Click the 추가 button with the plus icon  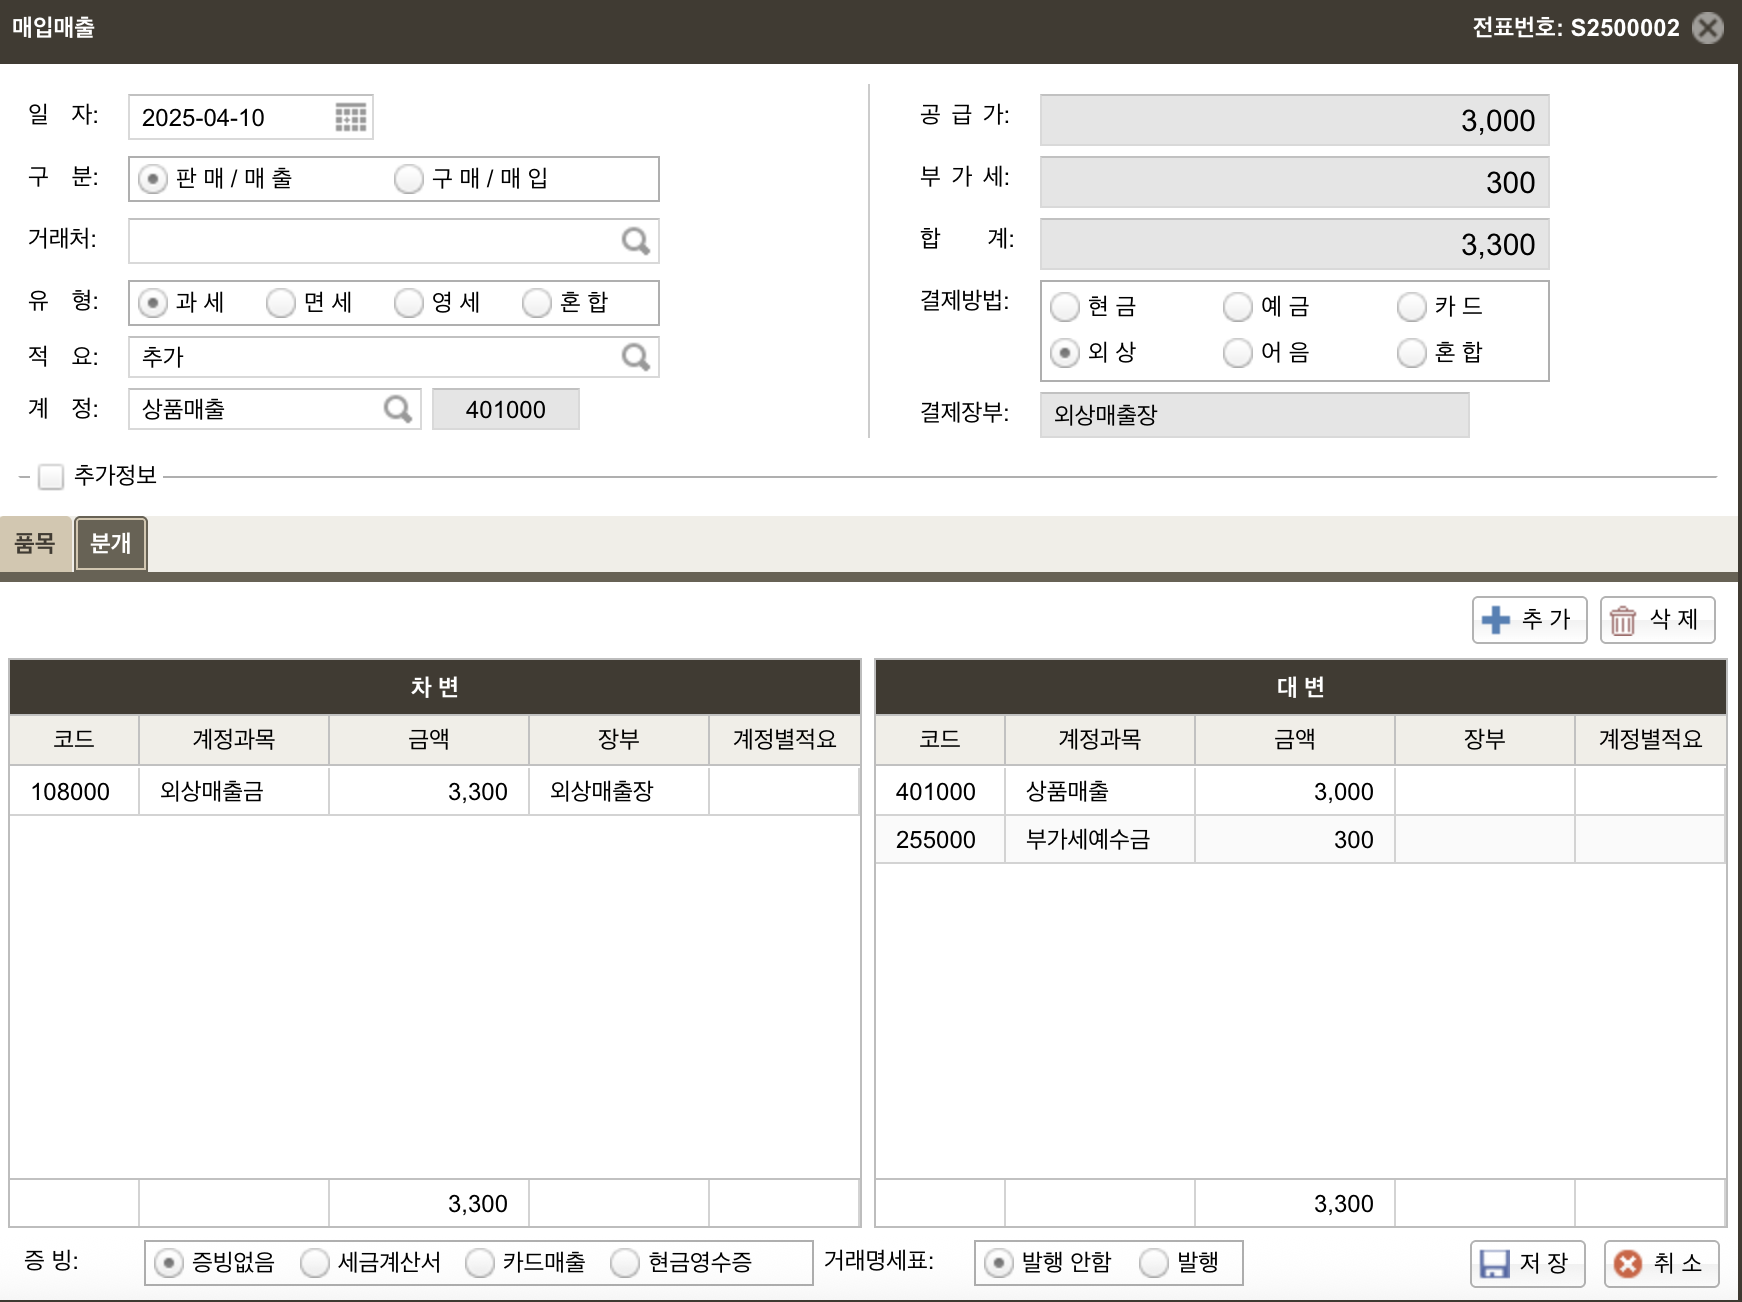pos(1529,620)
